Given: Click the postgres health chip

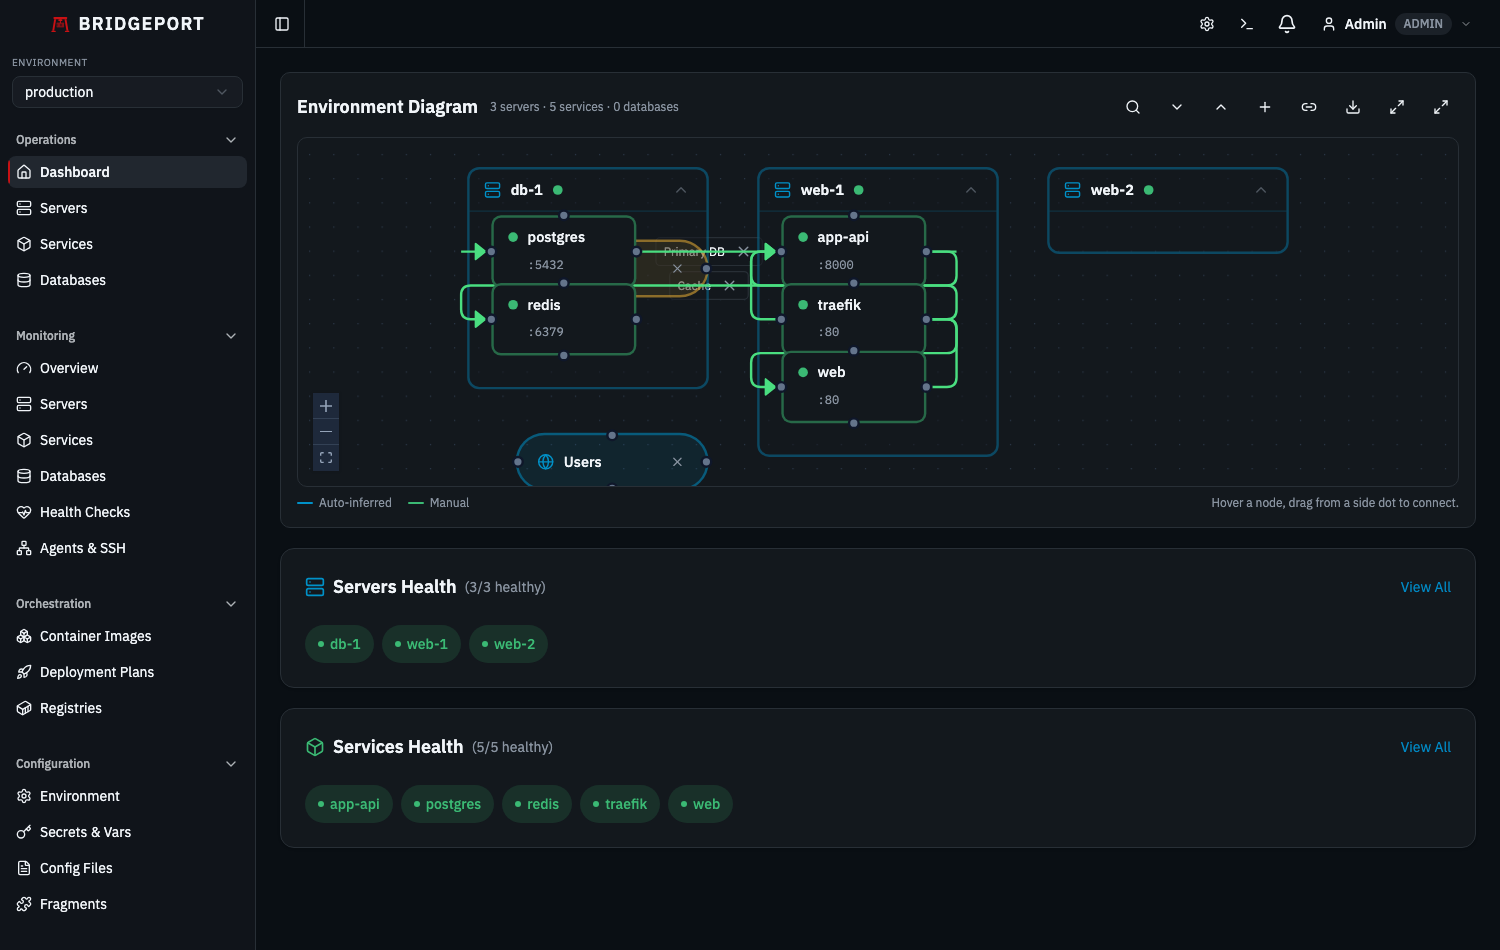Looking at the screenshot, I should coord(447,804).
